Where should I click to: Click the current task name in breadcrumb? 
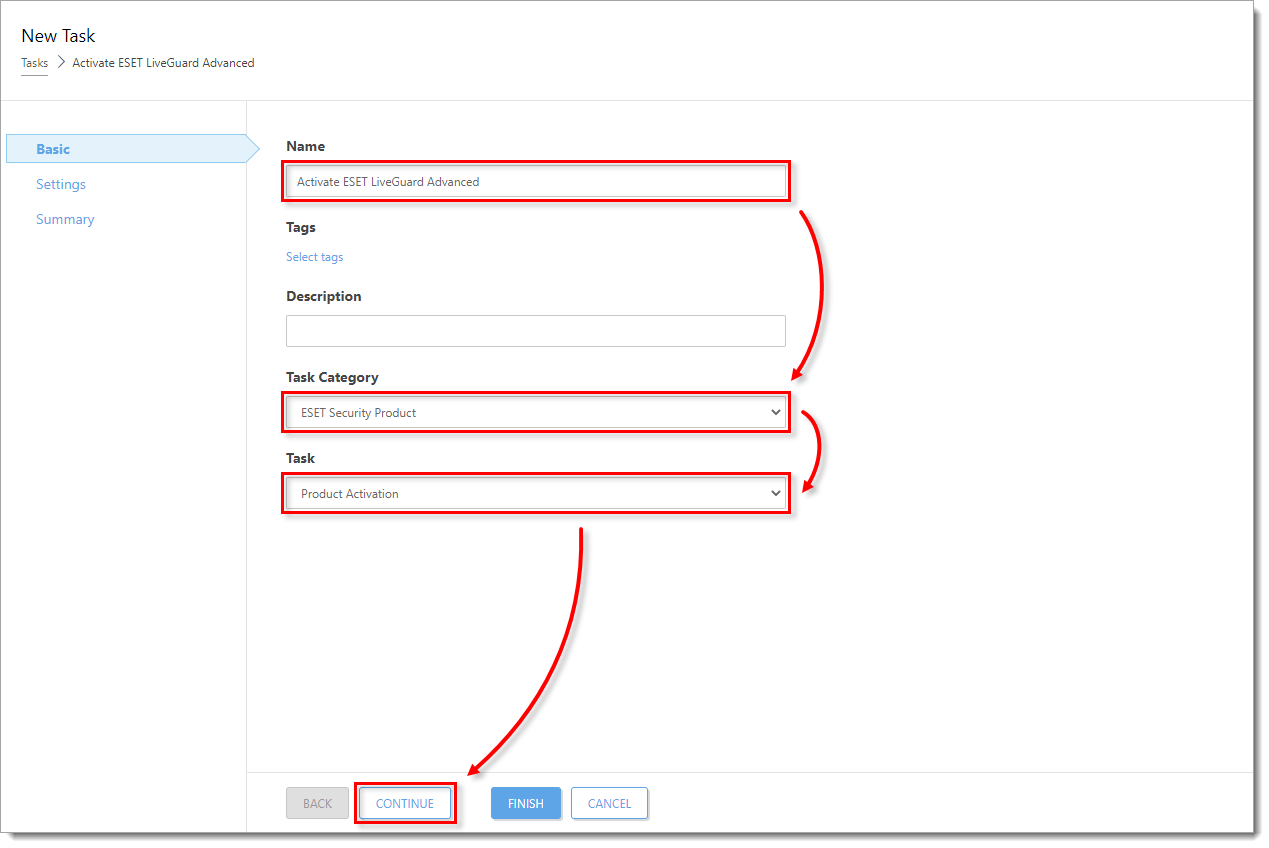(163, 63)
